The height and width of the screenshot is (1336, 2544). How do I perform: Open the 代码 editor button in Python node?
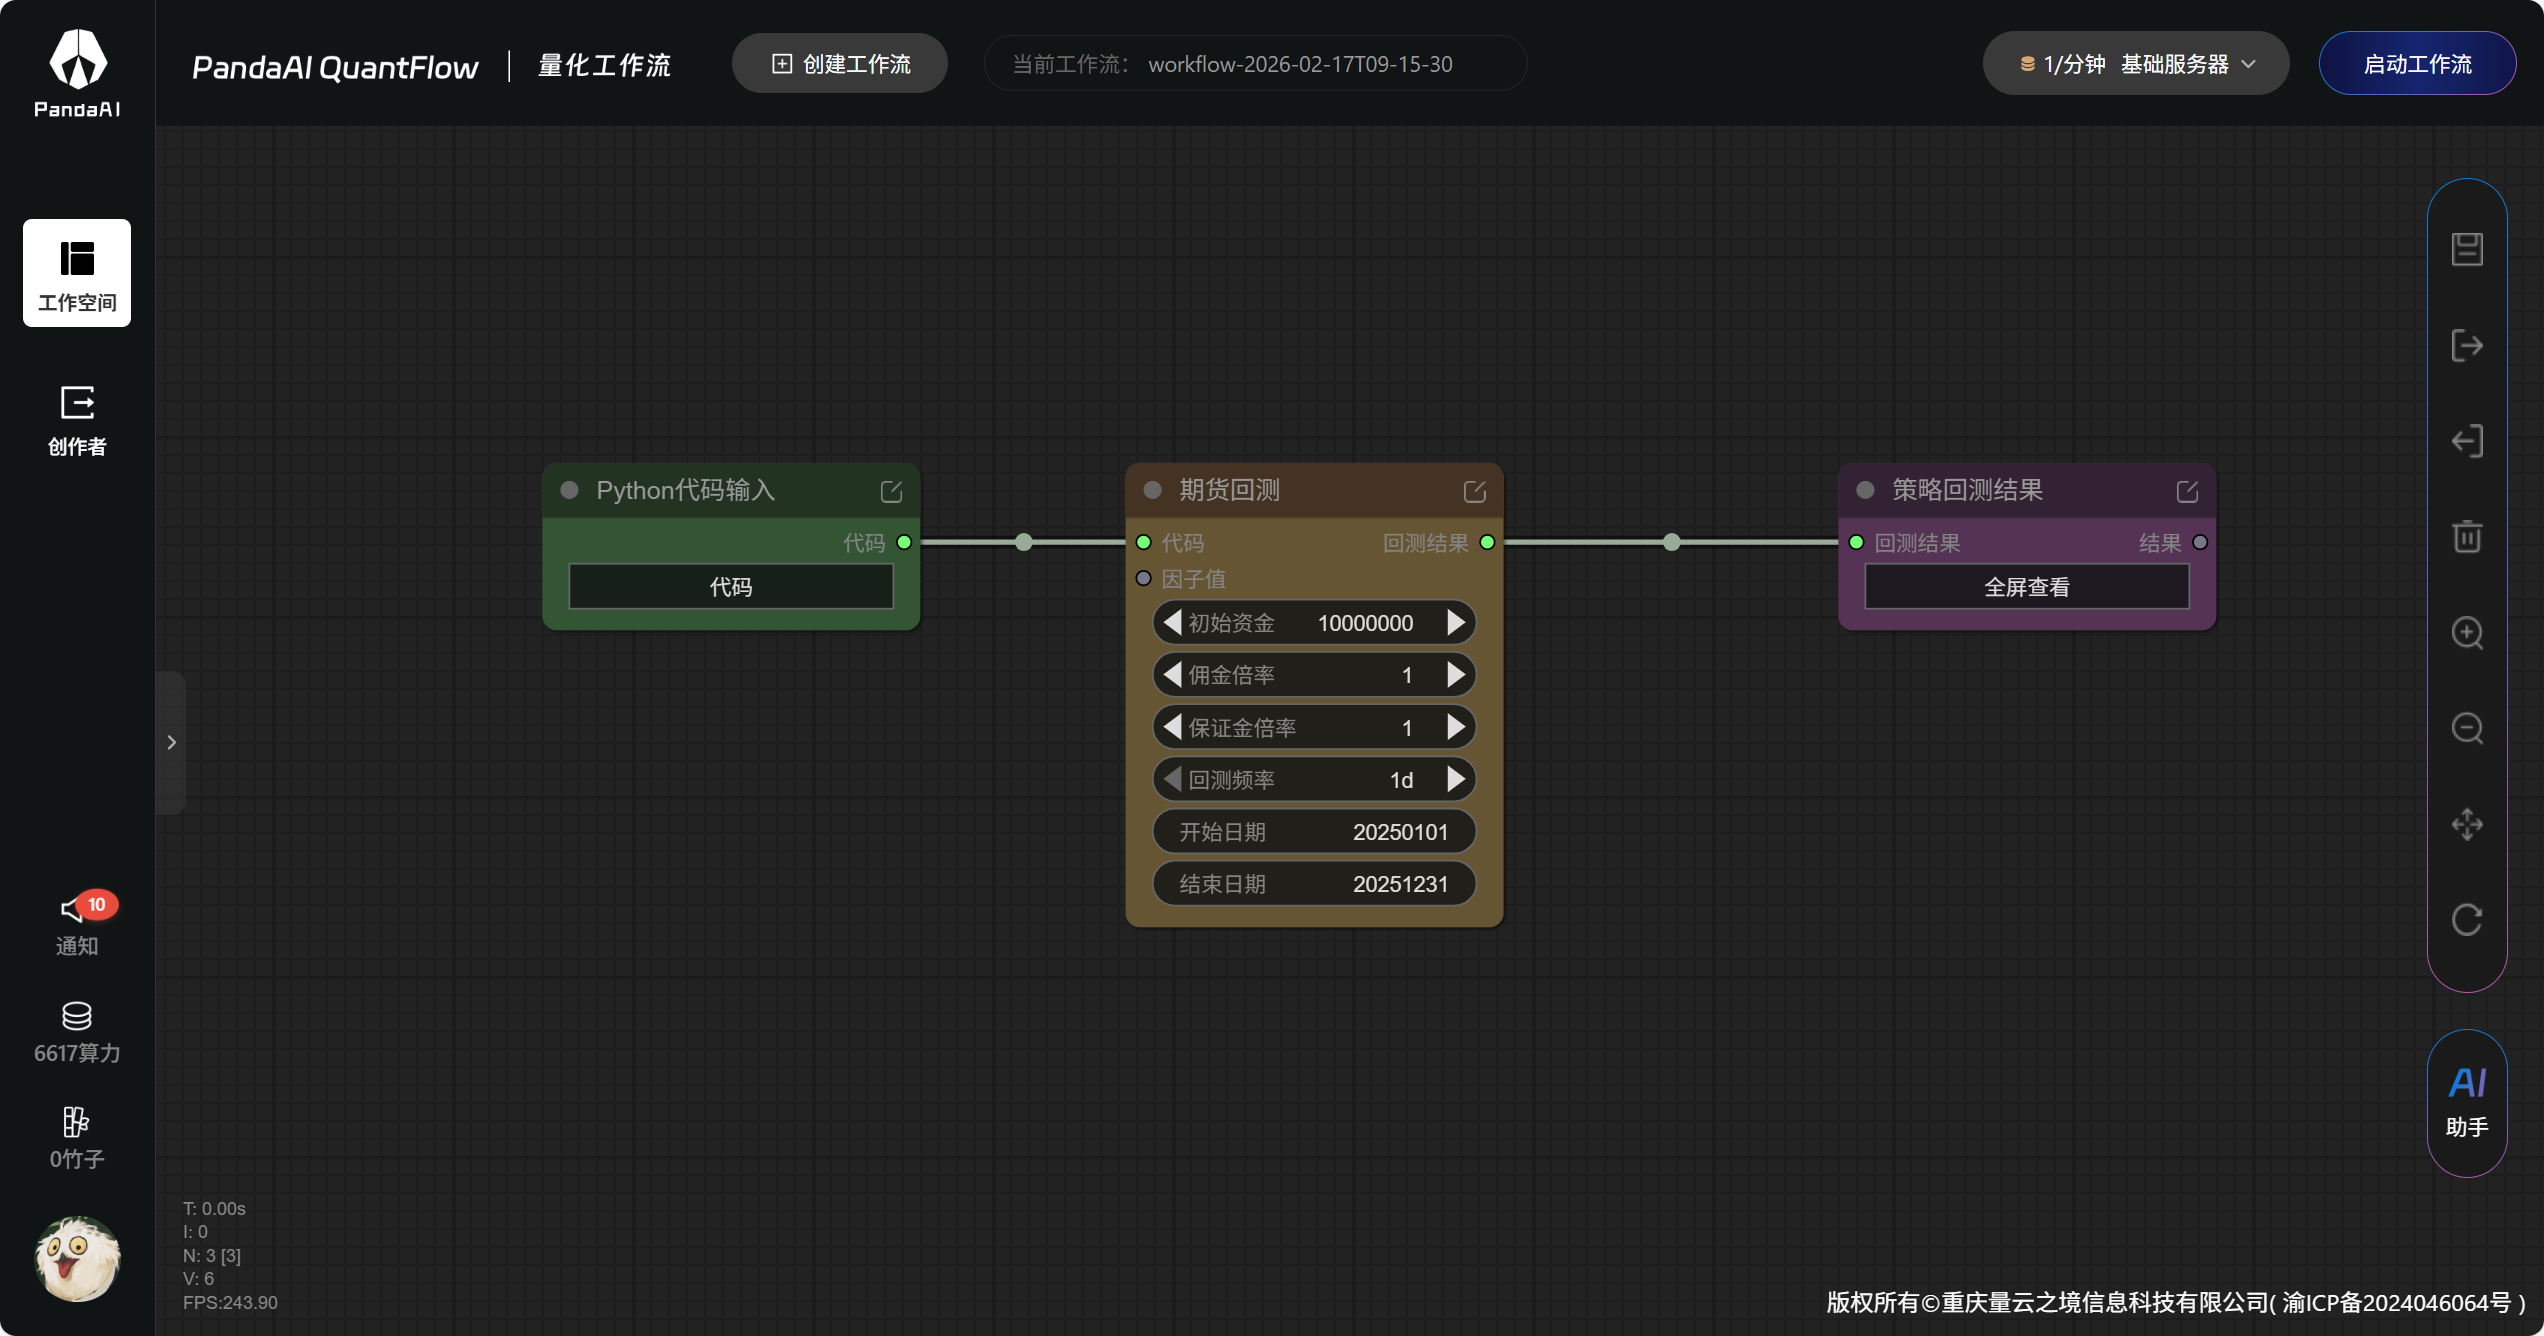[731, 587]
